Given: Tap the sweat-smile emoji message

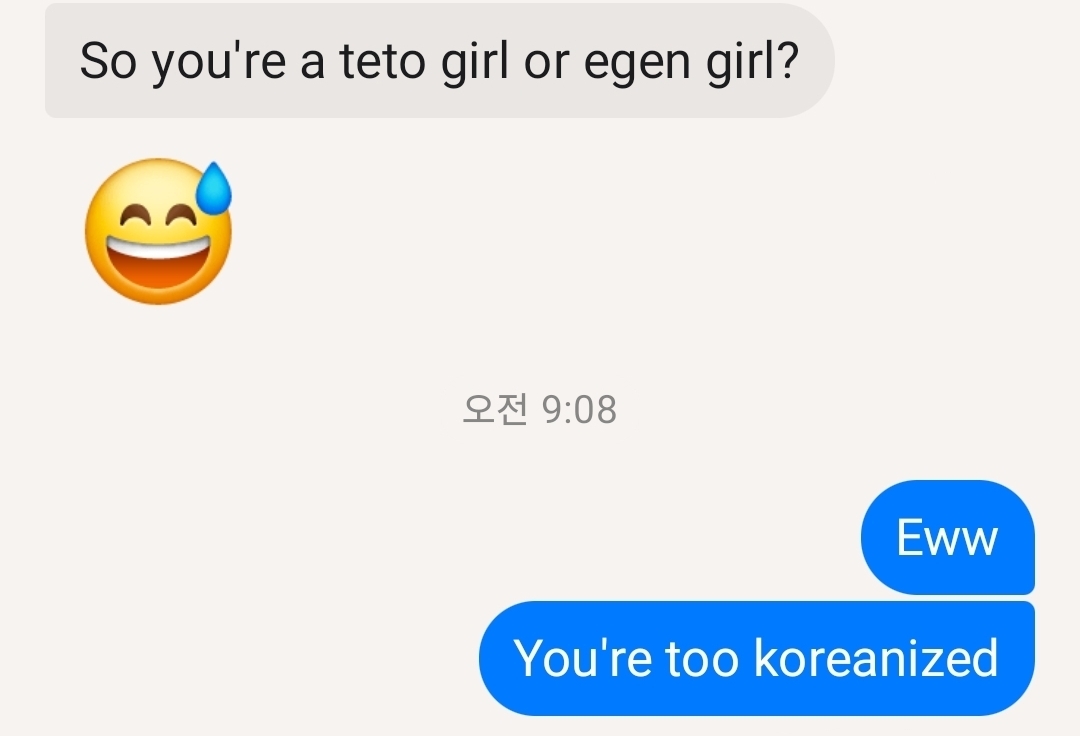Looking at the screenshot, I should 158,231.
